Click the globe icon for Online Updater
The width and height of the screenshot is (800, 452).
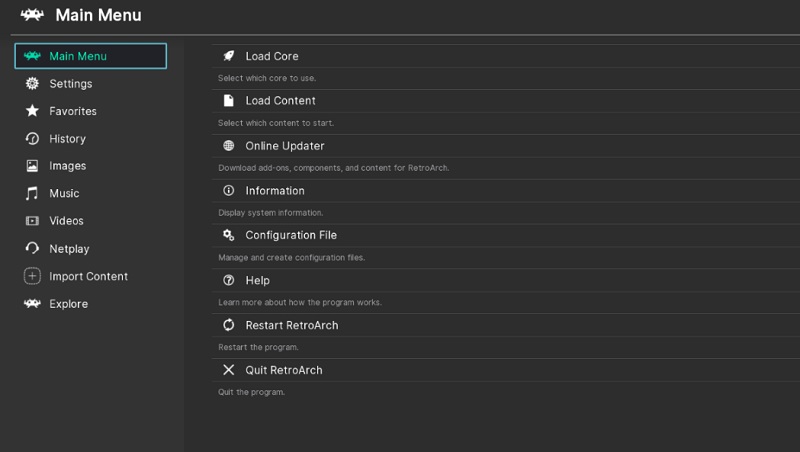point(229,146)
